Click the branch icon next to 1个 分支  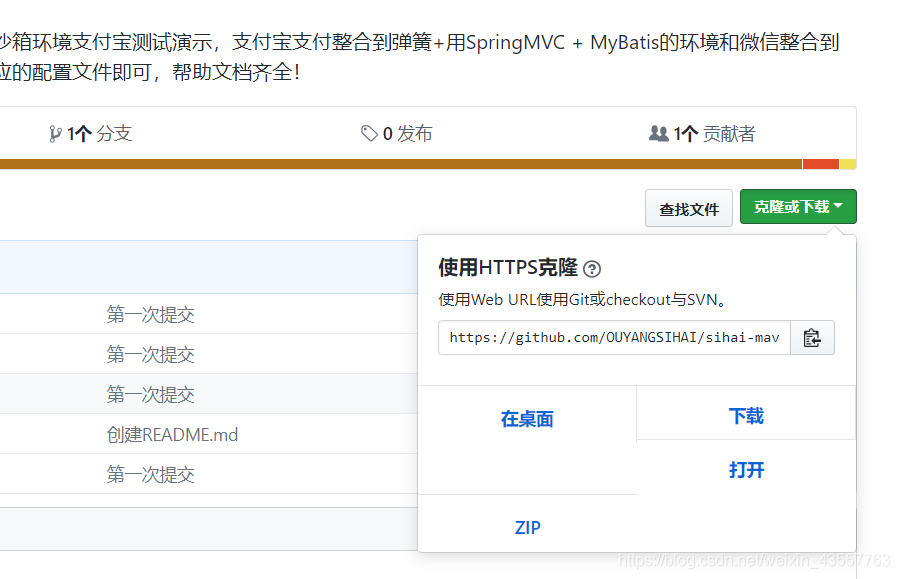click(x=55, y=134)
